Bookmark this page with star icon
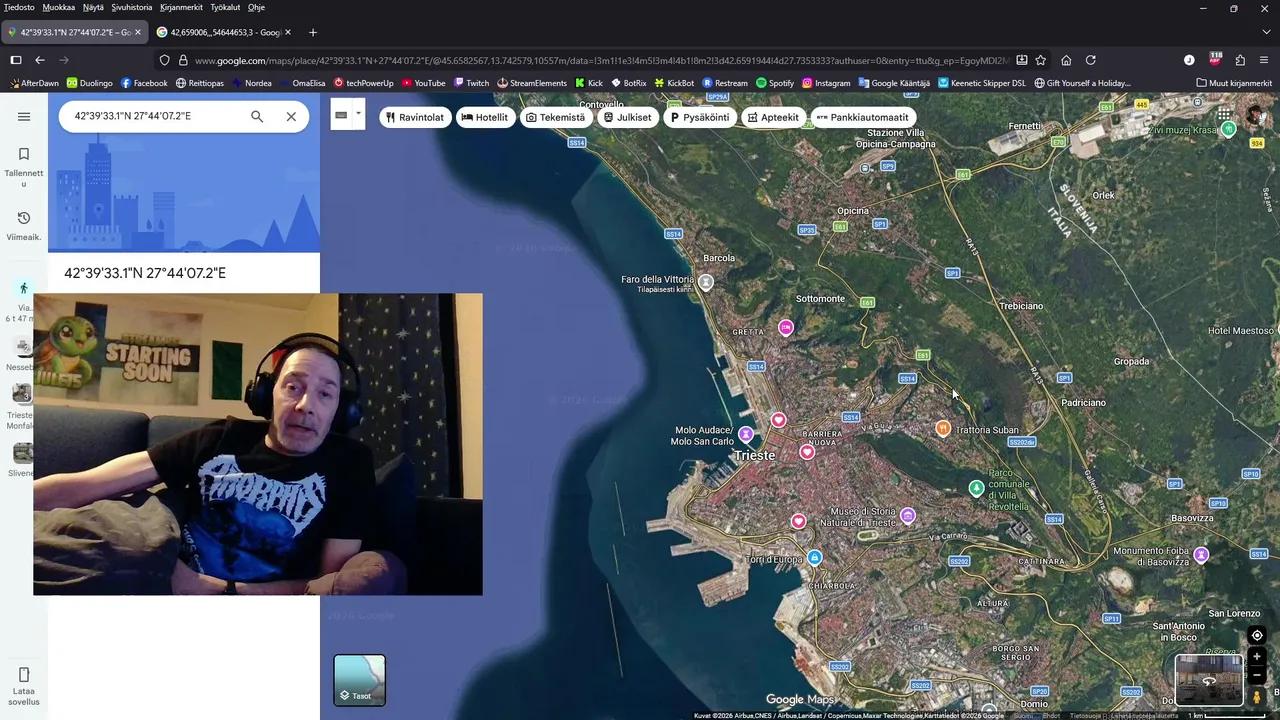 click(x=1040, y=60)
